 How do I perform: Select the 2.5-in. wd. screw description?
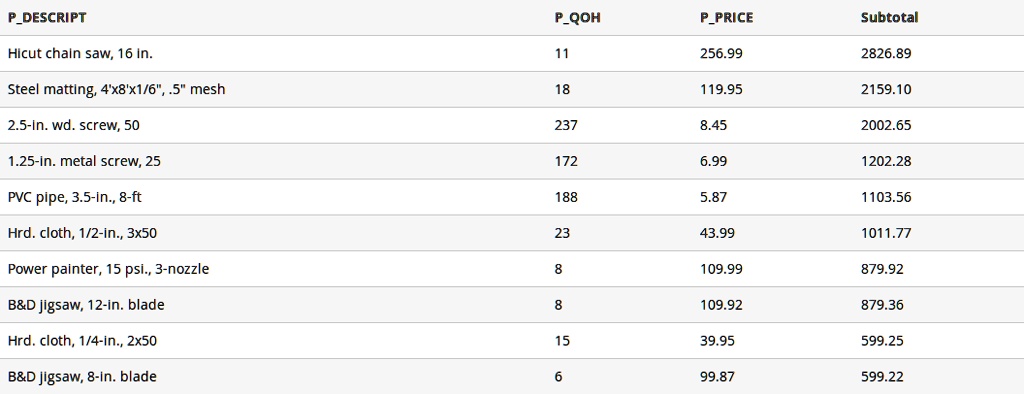pos(73,125)
